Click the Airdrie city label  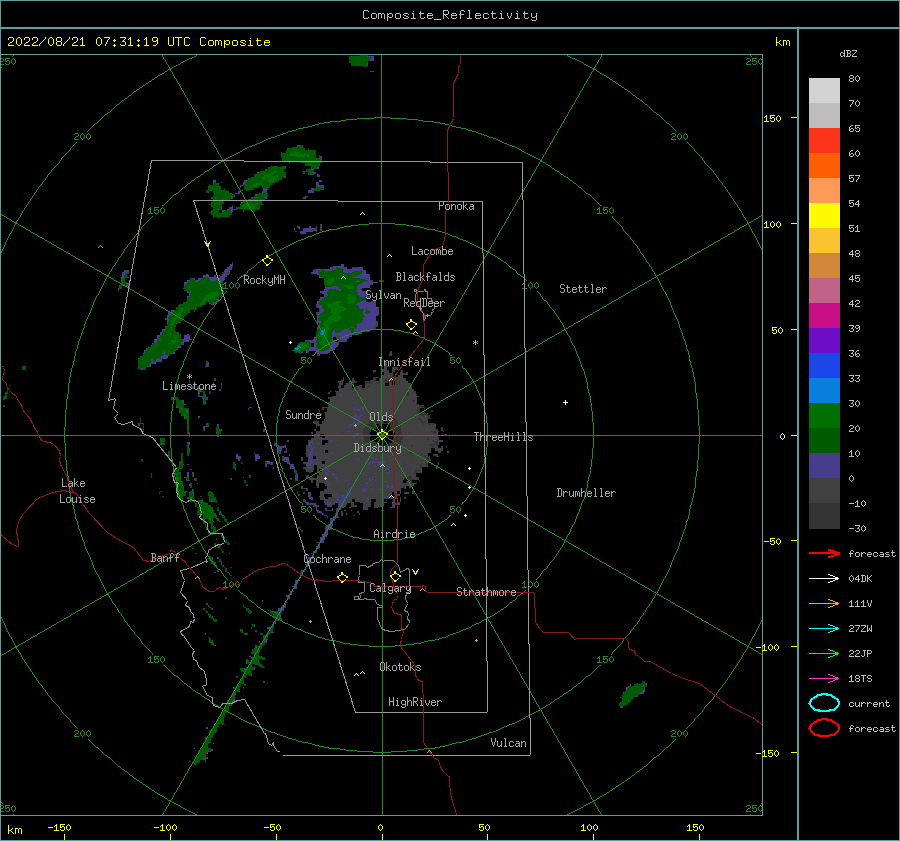(394, 534)
